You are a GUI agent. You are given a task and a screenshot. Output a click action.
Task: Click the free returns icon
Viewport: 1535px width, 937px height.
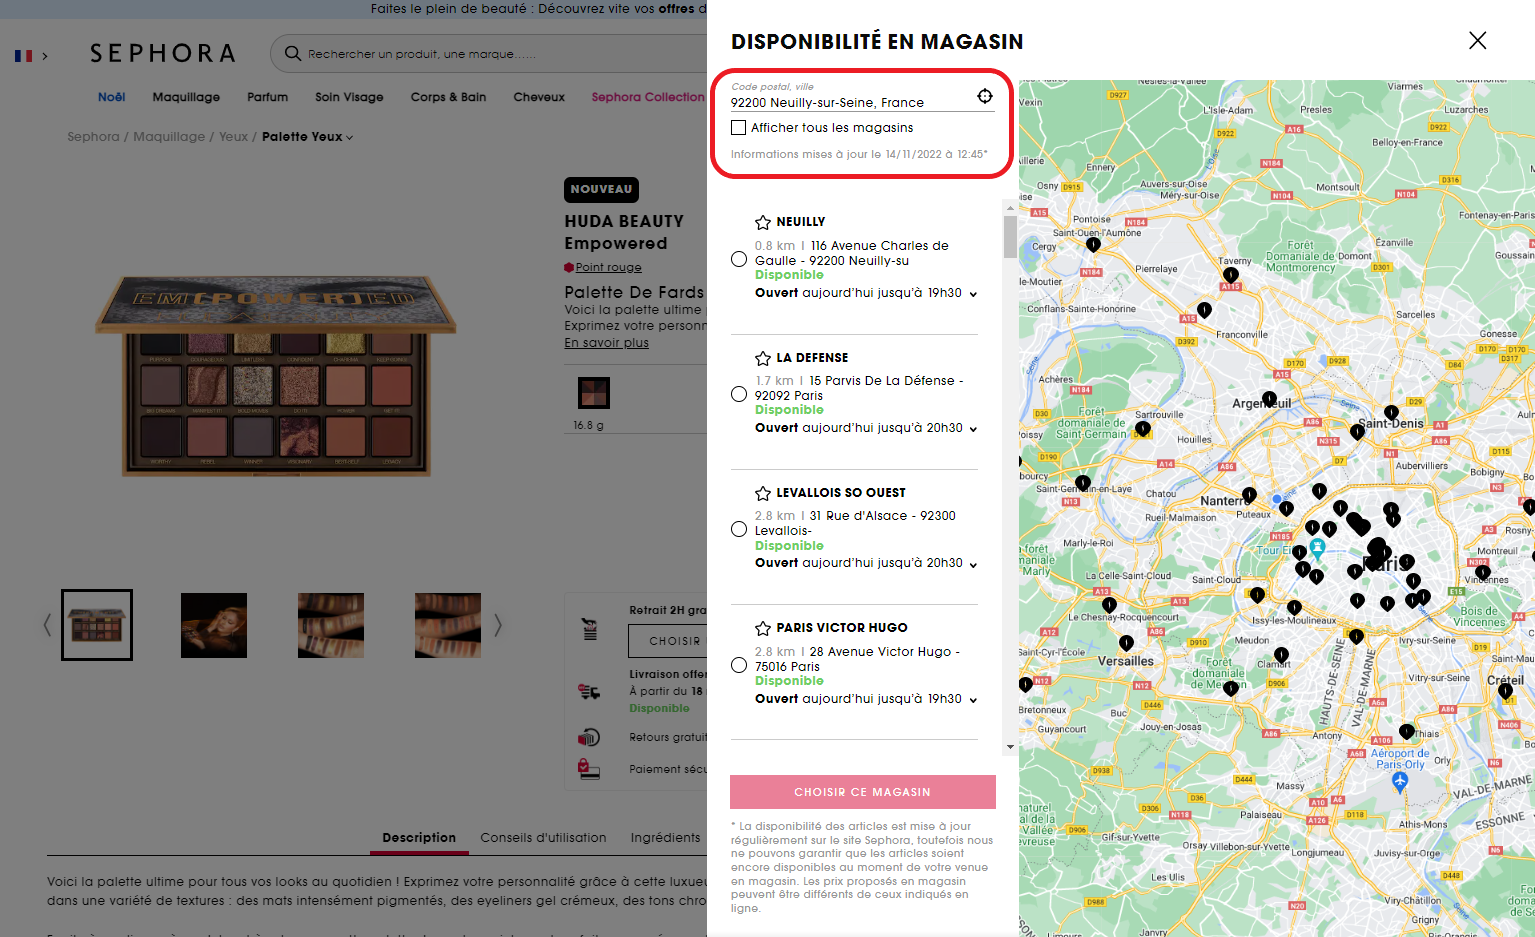589,738
